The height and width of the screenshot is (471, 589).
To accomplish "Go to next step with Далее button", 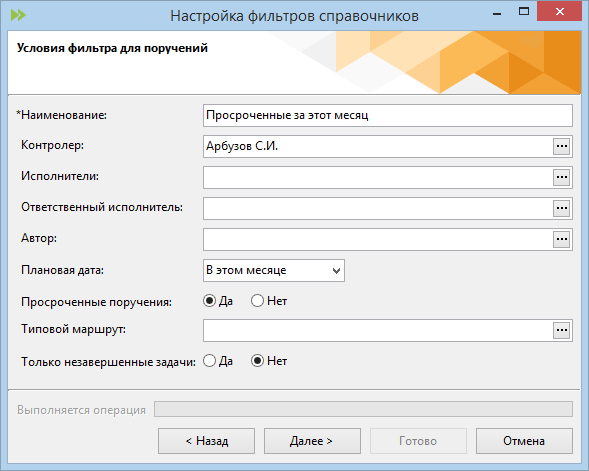I will tap(312, 441).
